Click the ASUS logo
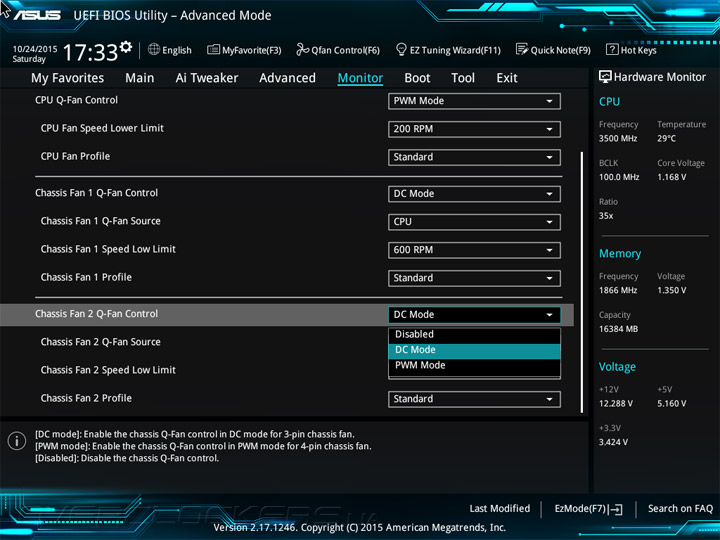720x540 pixels. pos(37,15)
